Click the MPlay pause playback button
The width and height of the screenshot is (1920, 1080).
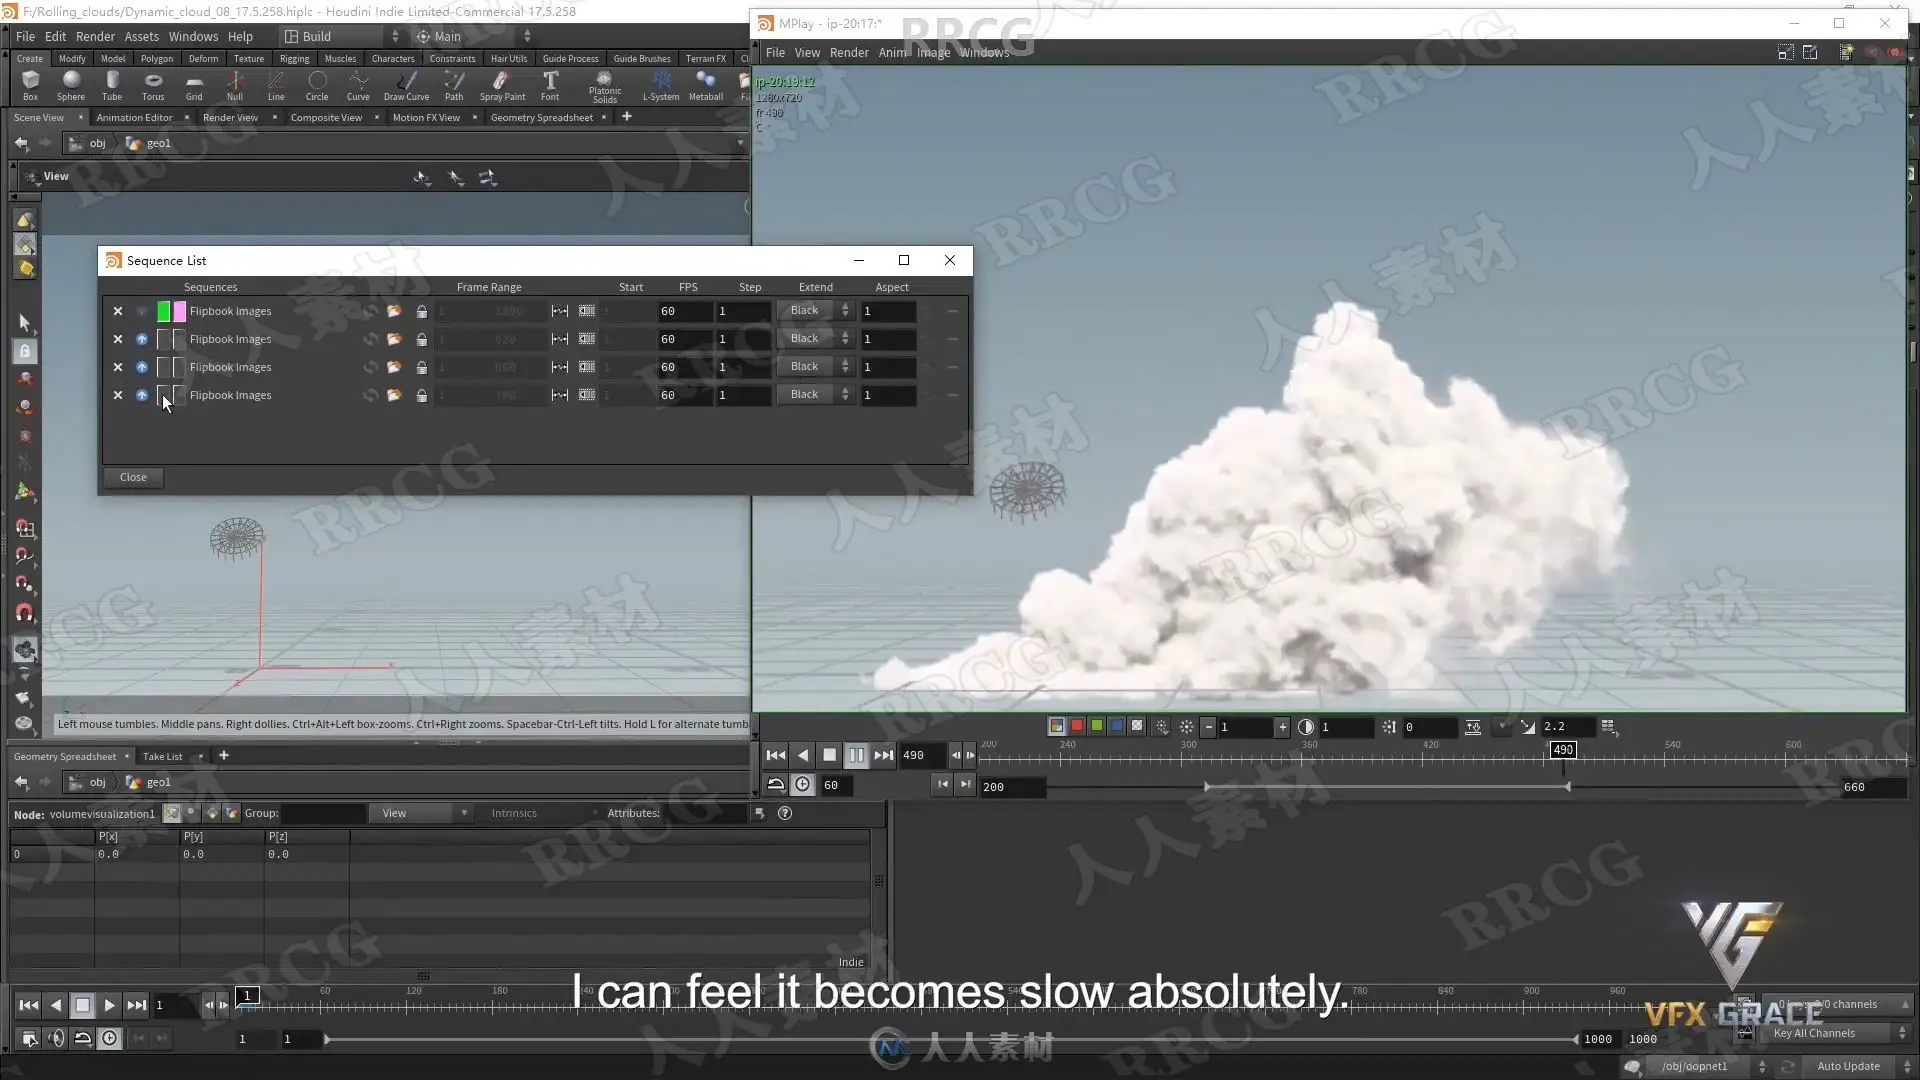tap(856, 755)
